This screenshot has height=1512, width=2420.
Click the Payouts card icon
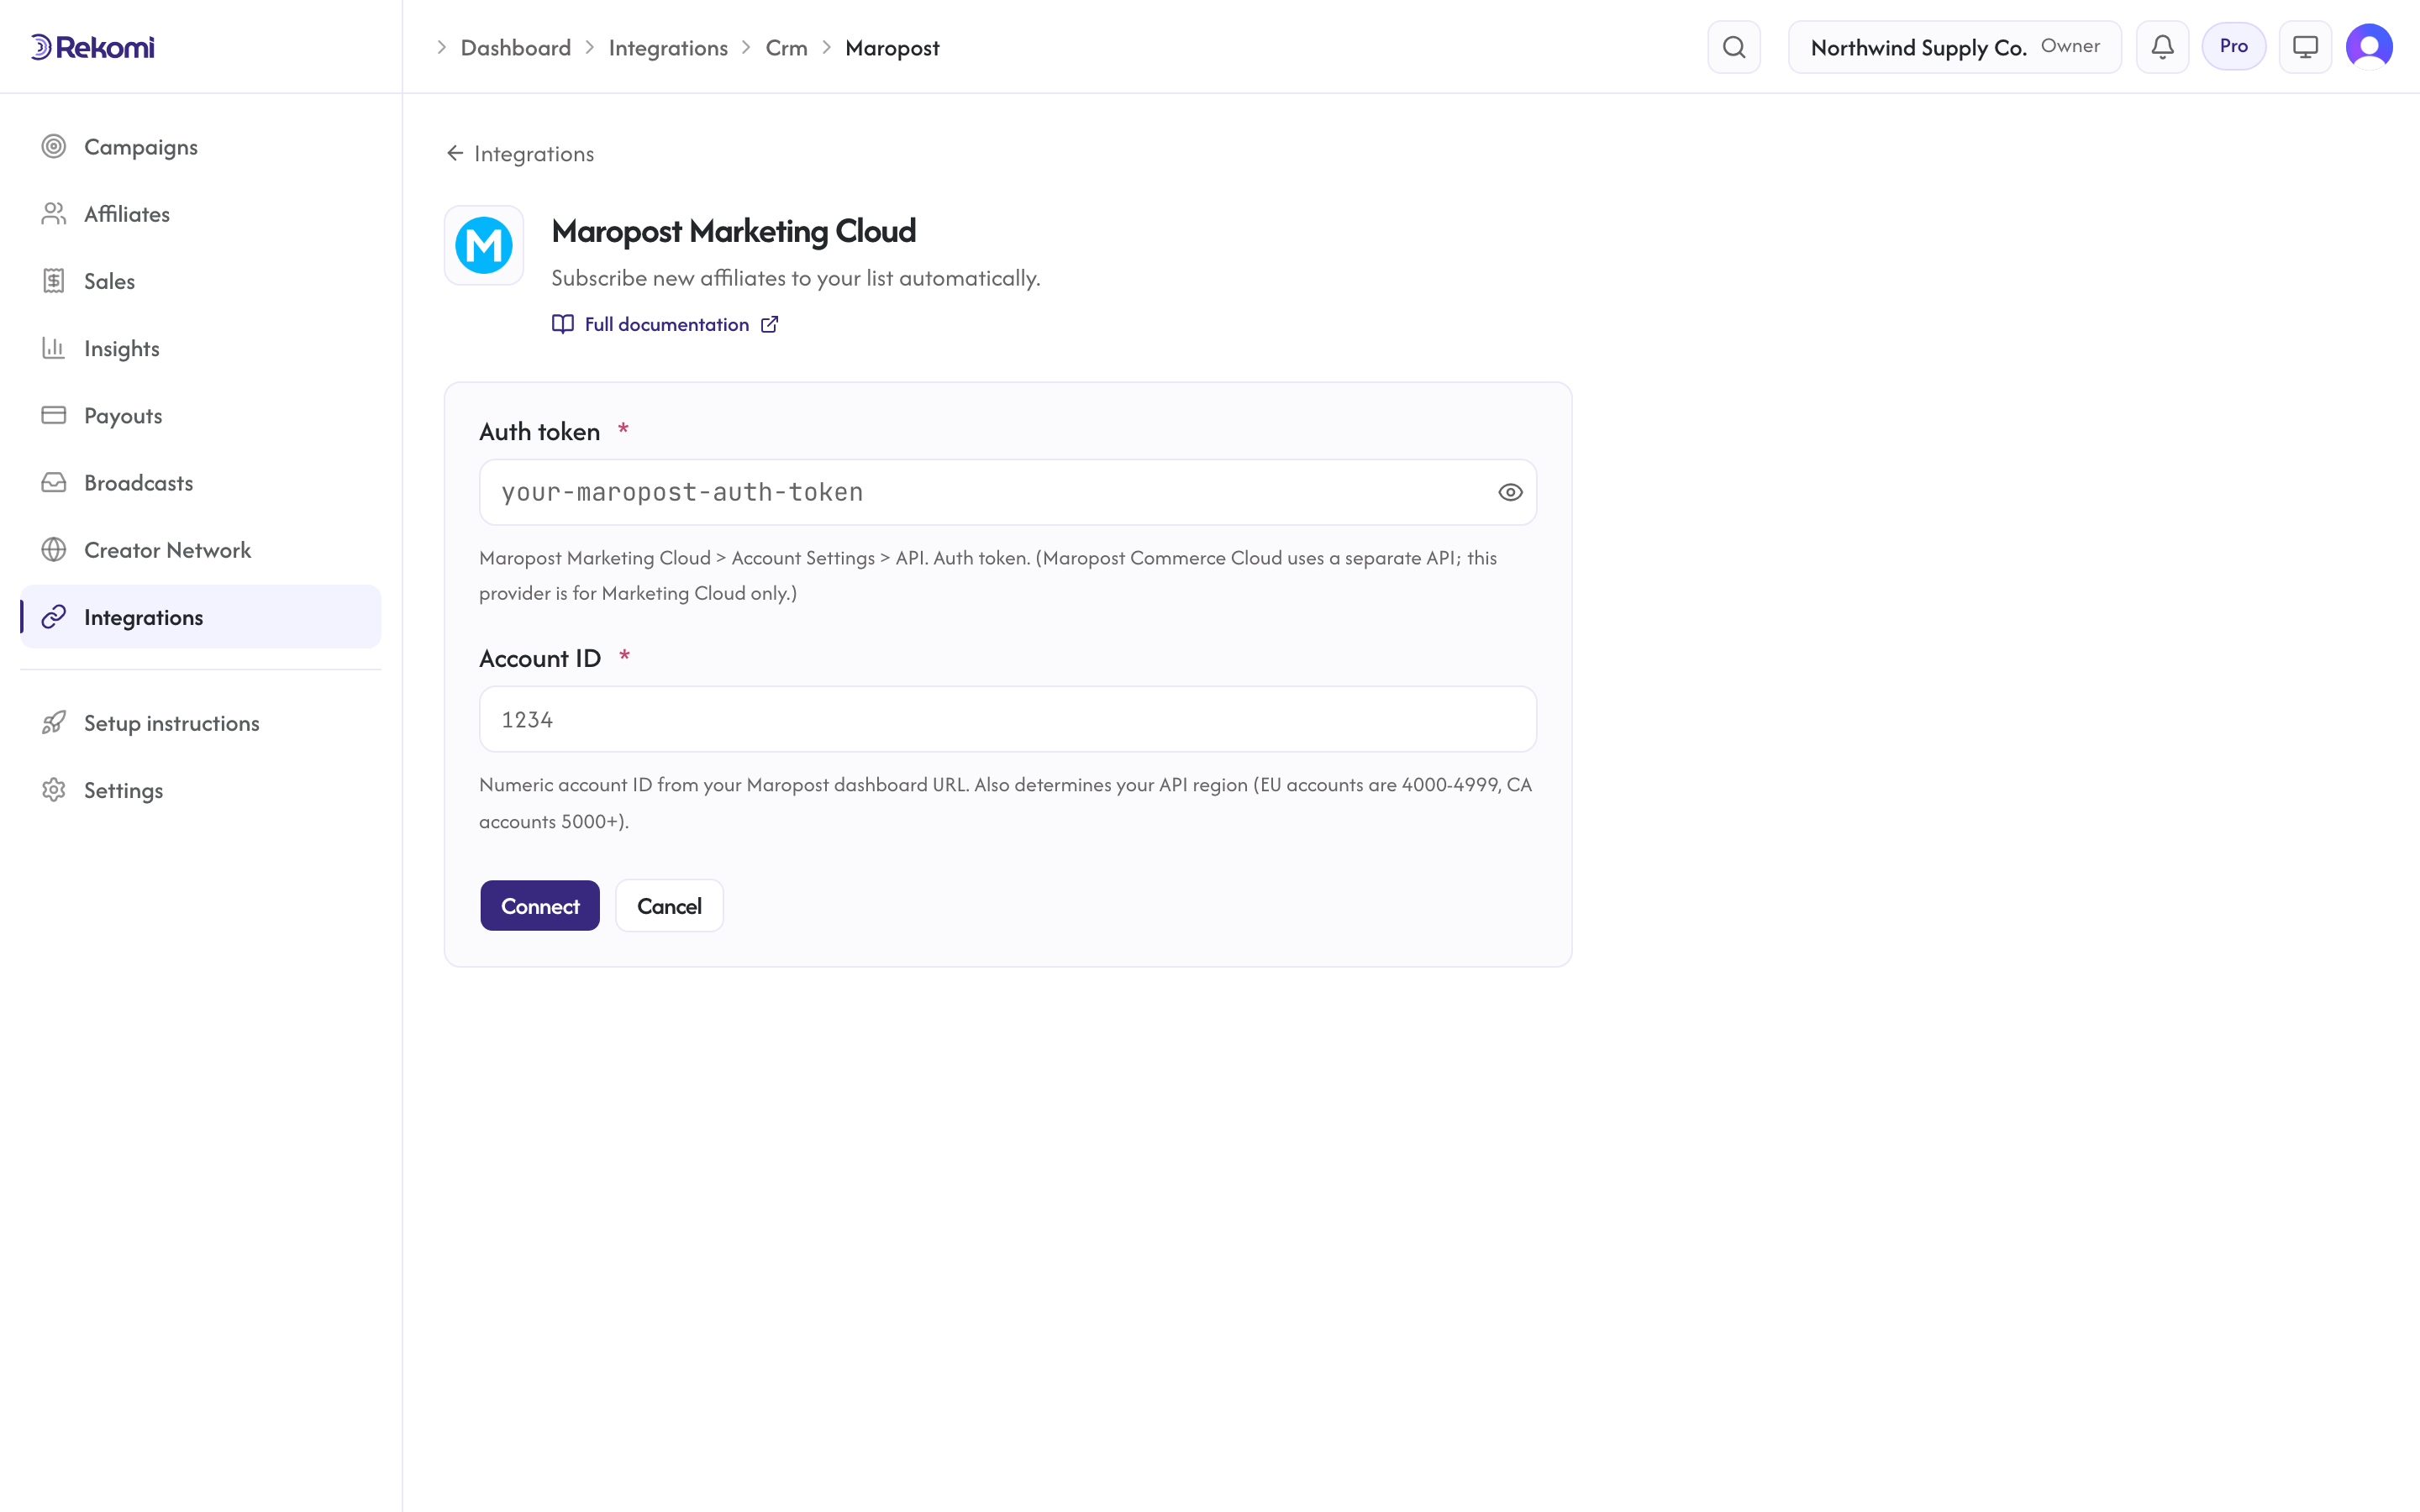point(54,415)
